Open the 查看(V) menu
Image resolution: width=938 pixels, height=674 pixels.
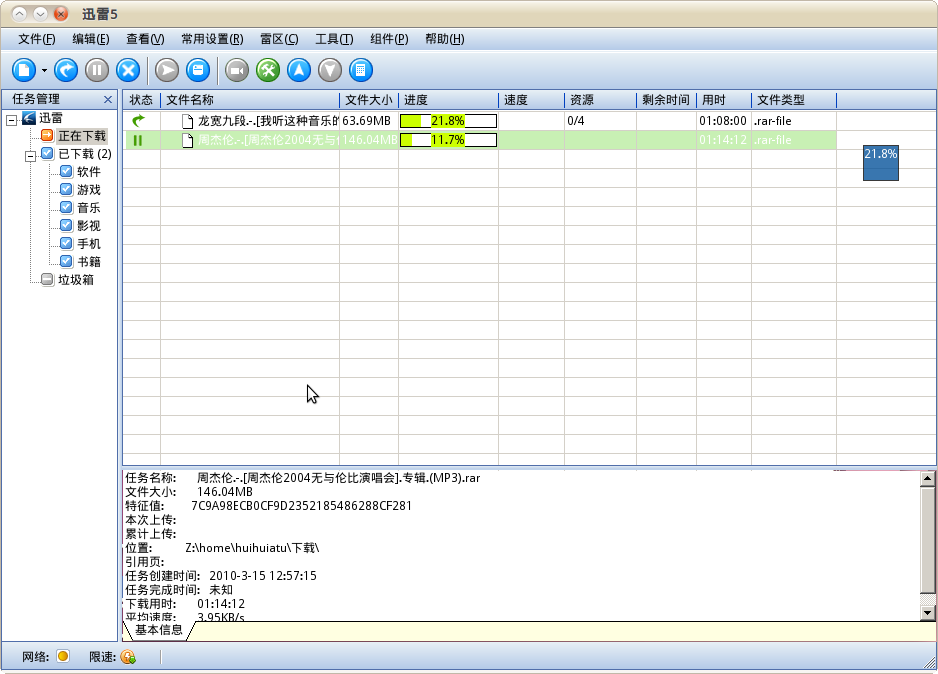coord(145,39)
